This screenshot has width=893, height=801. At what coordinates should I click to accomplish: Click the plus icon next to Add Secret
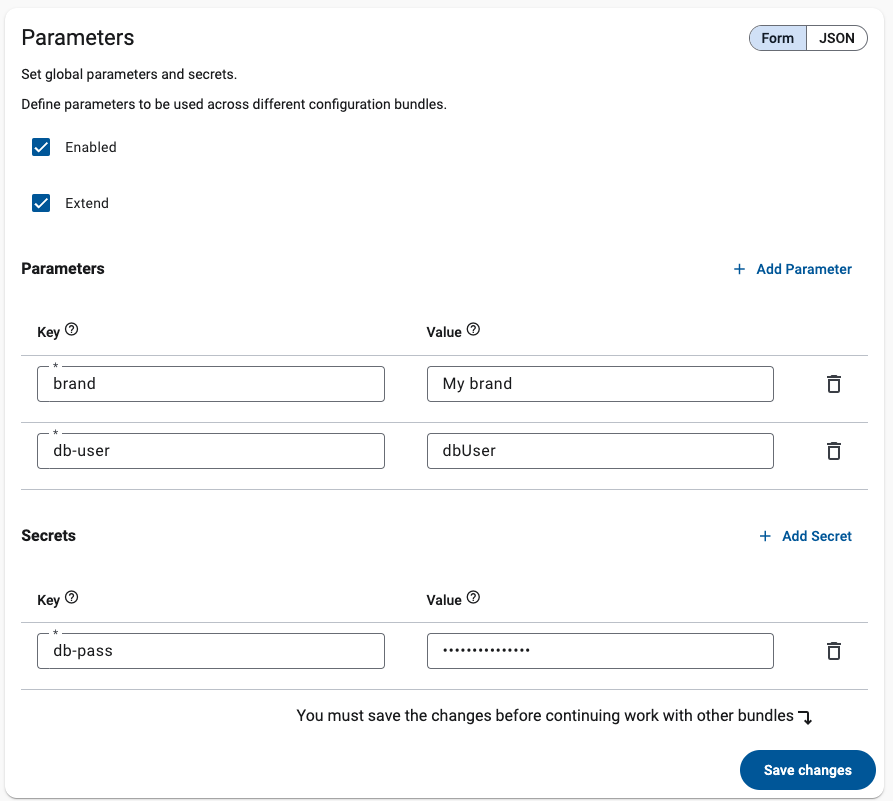pos(766,536)
